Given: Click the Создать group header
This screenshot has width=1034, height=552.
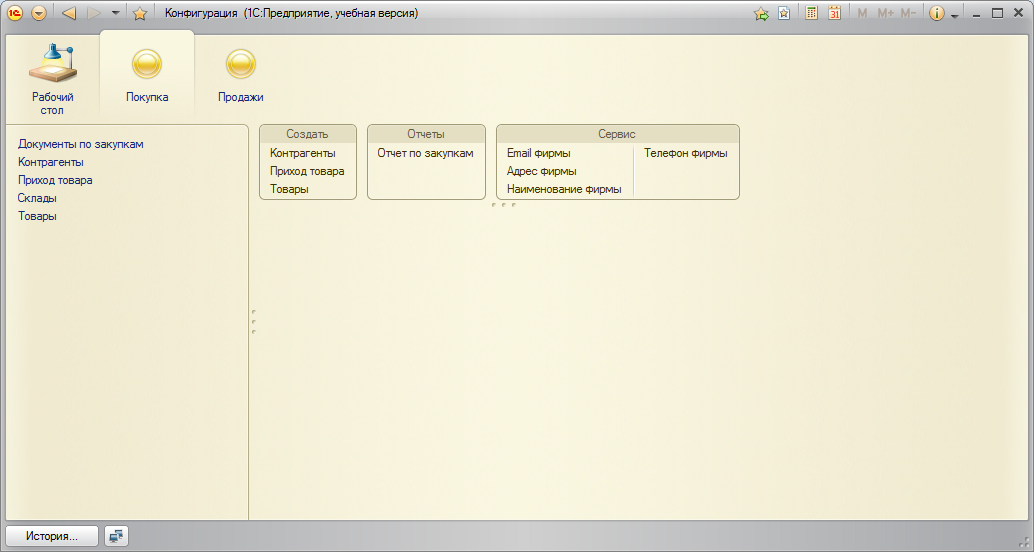Looking at the screenshot, I should (x=307, y=134).
